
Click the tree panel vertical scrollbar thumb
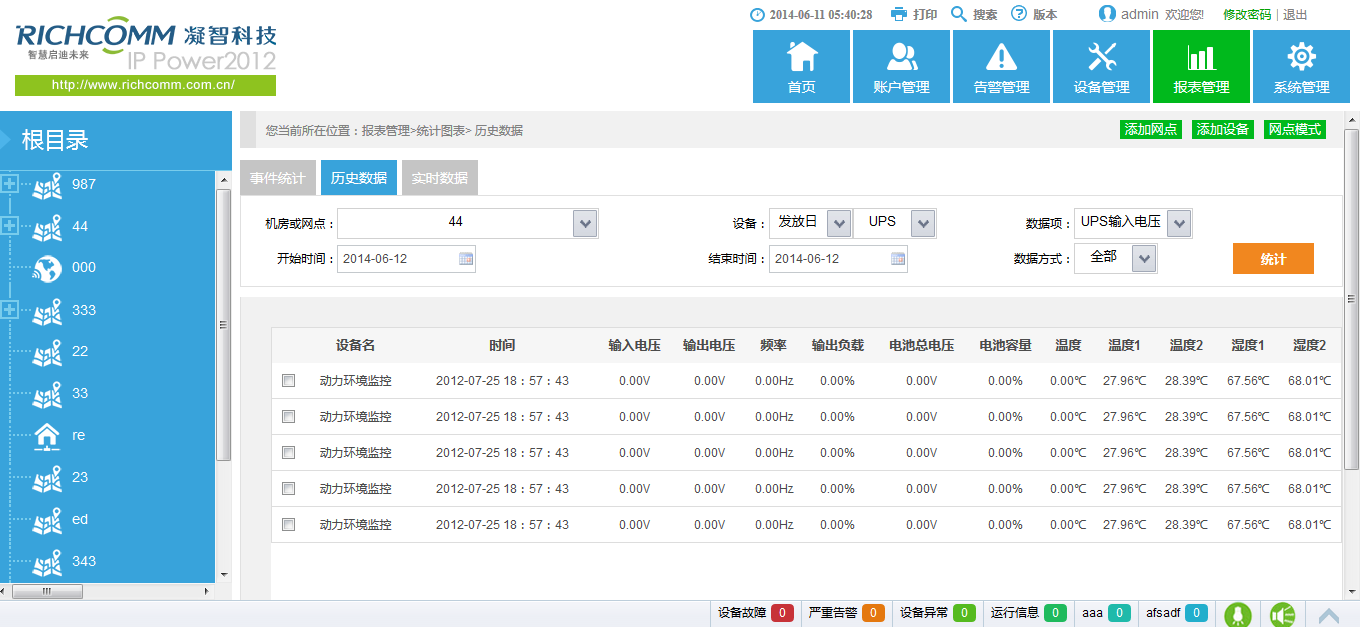pyautogui.click(x=224, y=324)
